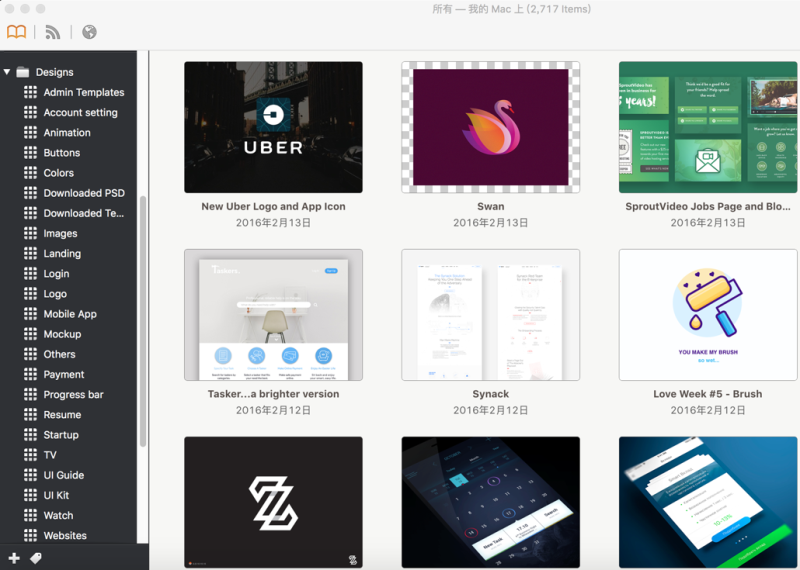Screen dimensions: 800x570
Task: Open the web browser globe icon
Action: point(89,32)
